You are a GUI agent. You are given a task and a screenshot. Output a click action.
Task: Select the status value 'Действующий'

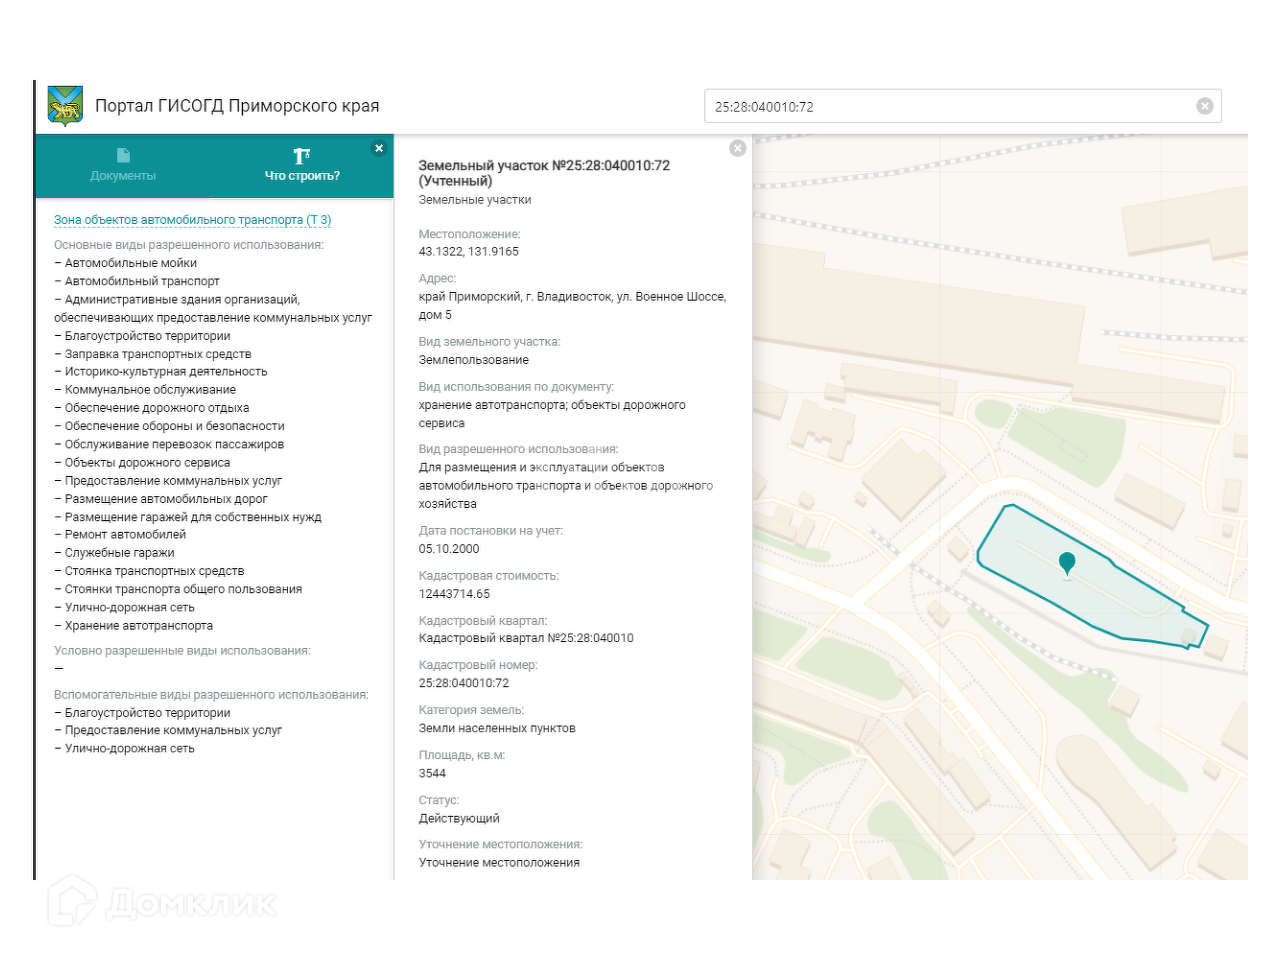tap(459, 818)
